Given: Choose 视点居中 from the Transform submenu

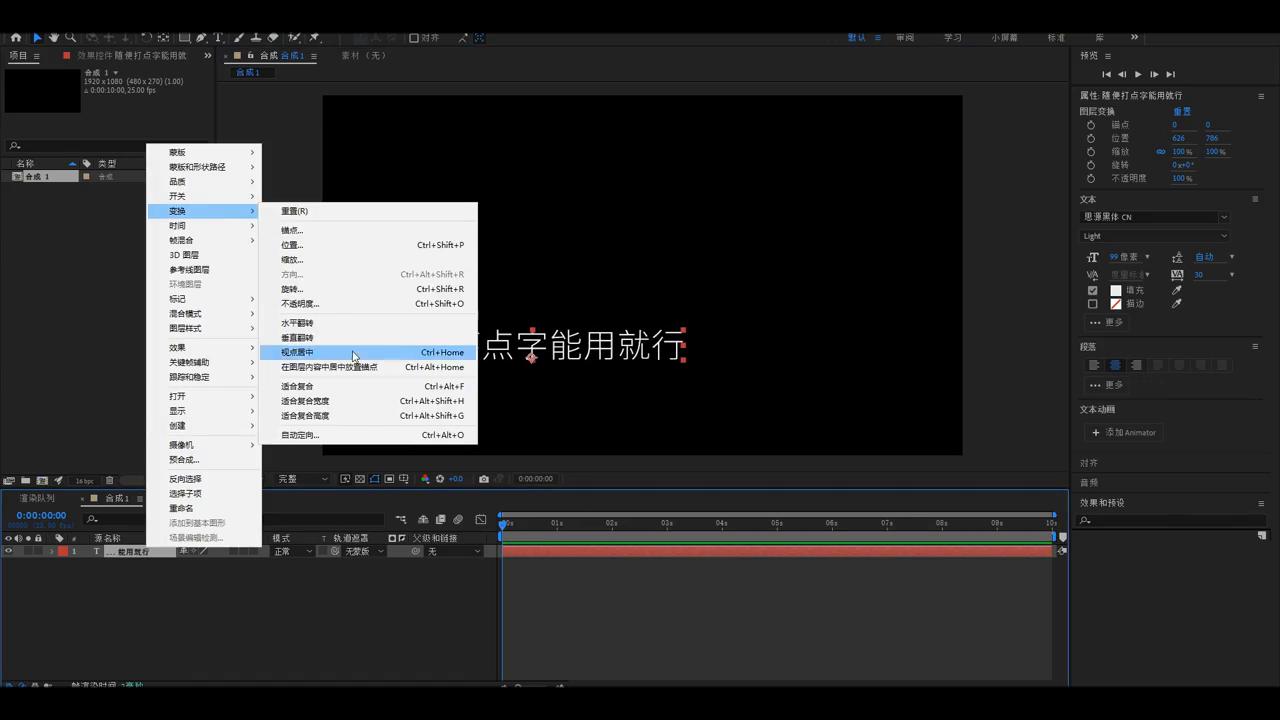Looking at the screenshot, I should pos(297,352).
